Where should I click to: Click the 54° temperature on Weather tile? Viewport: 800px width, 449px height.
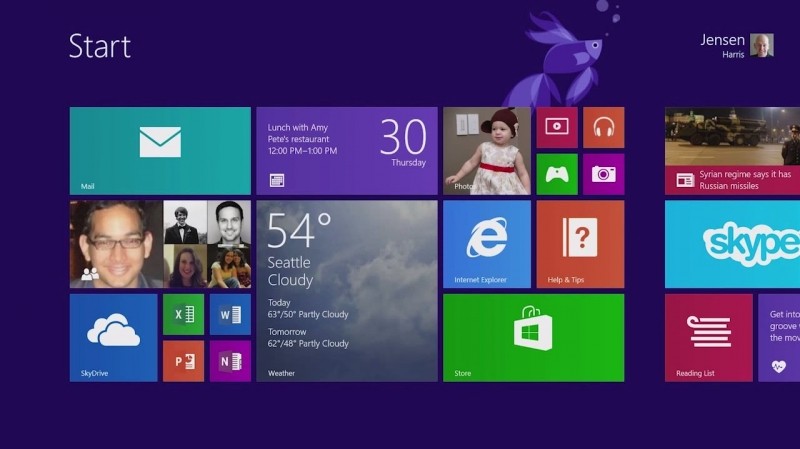[299, 230]
